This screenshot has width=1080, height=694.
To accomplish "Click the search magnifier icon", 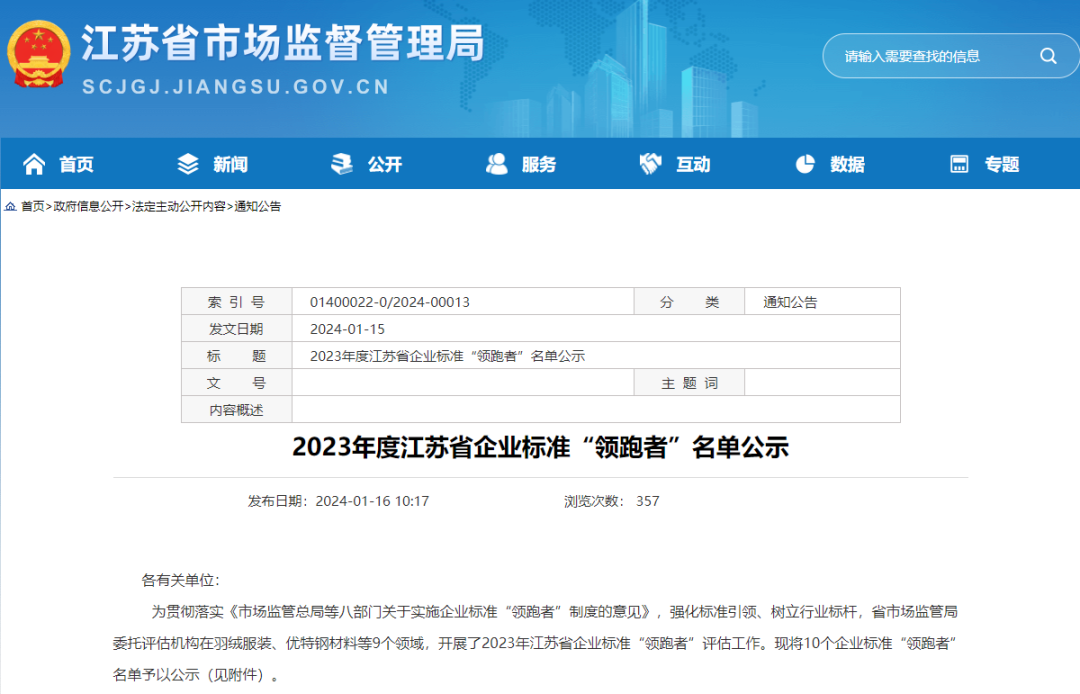I will (1048, 56).
